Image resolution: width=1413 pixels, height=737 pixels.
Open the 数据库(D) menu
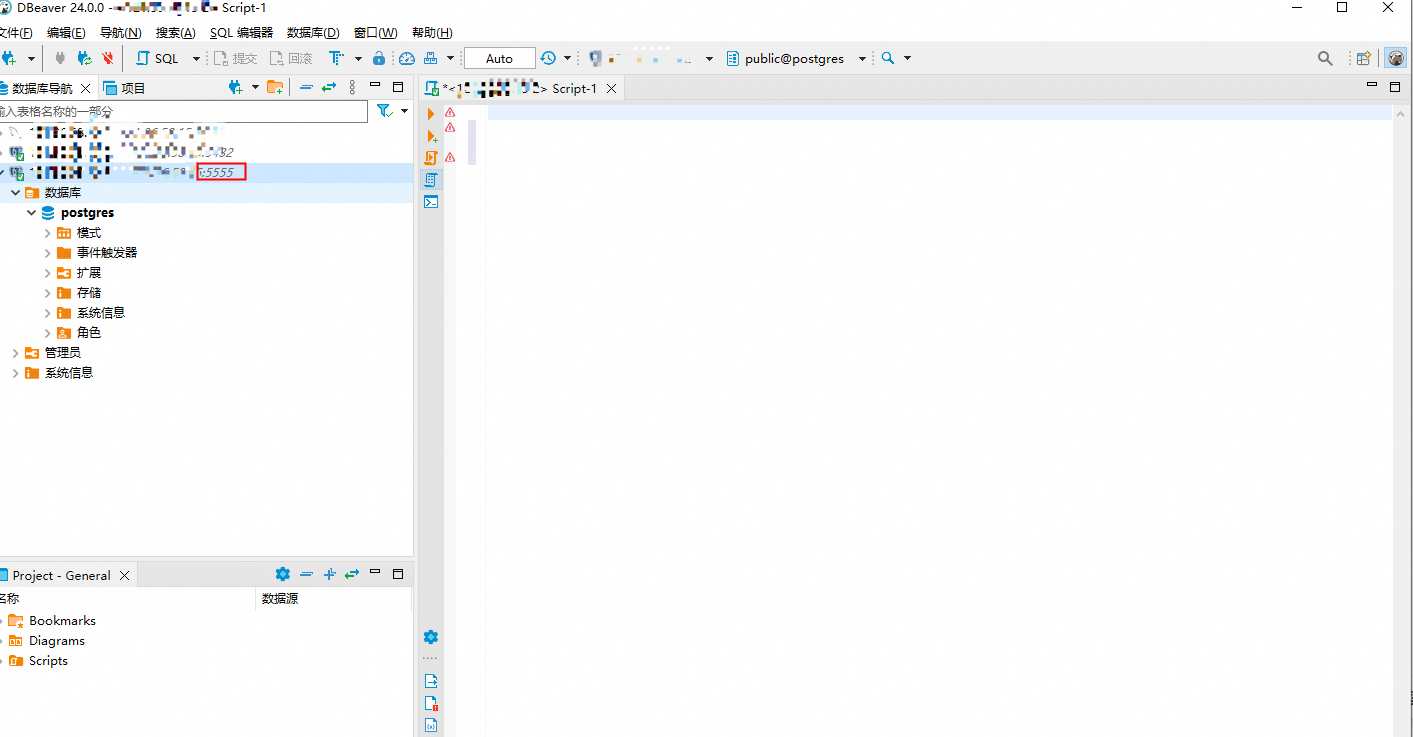click(312, 32)
